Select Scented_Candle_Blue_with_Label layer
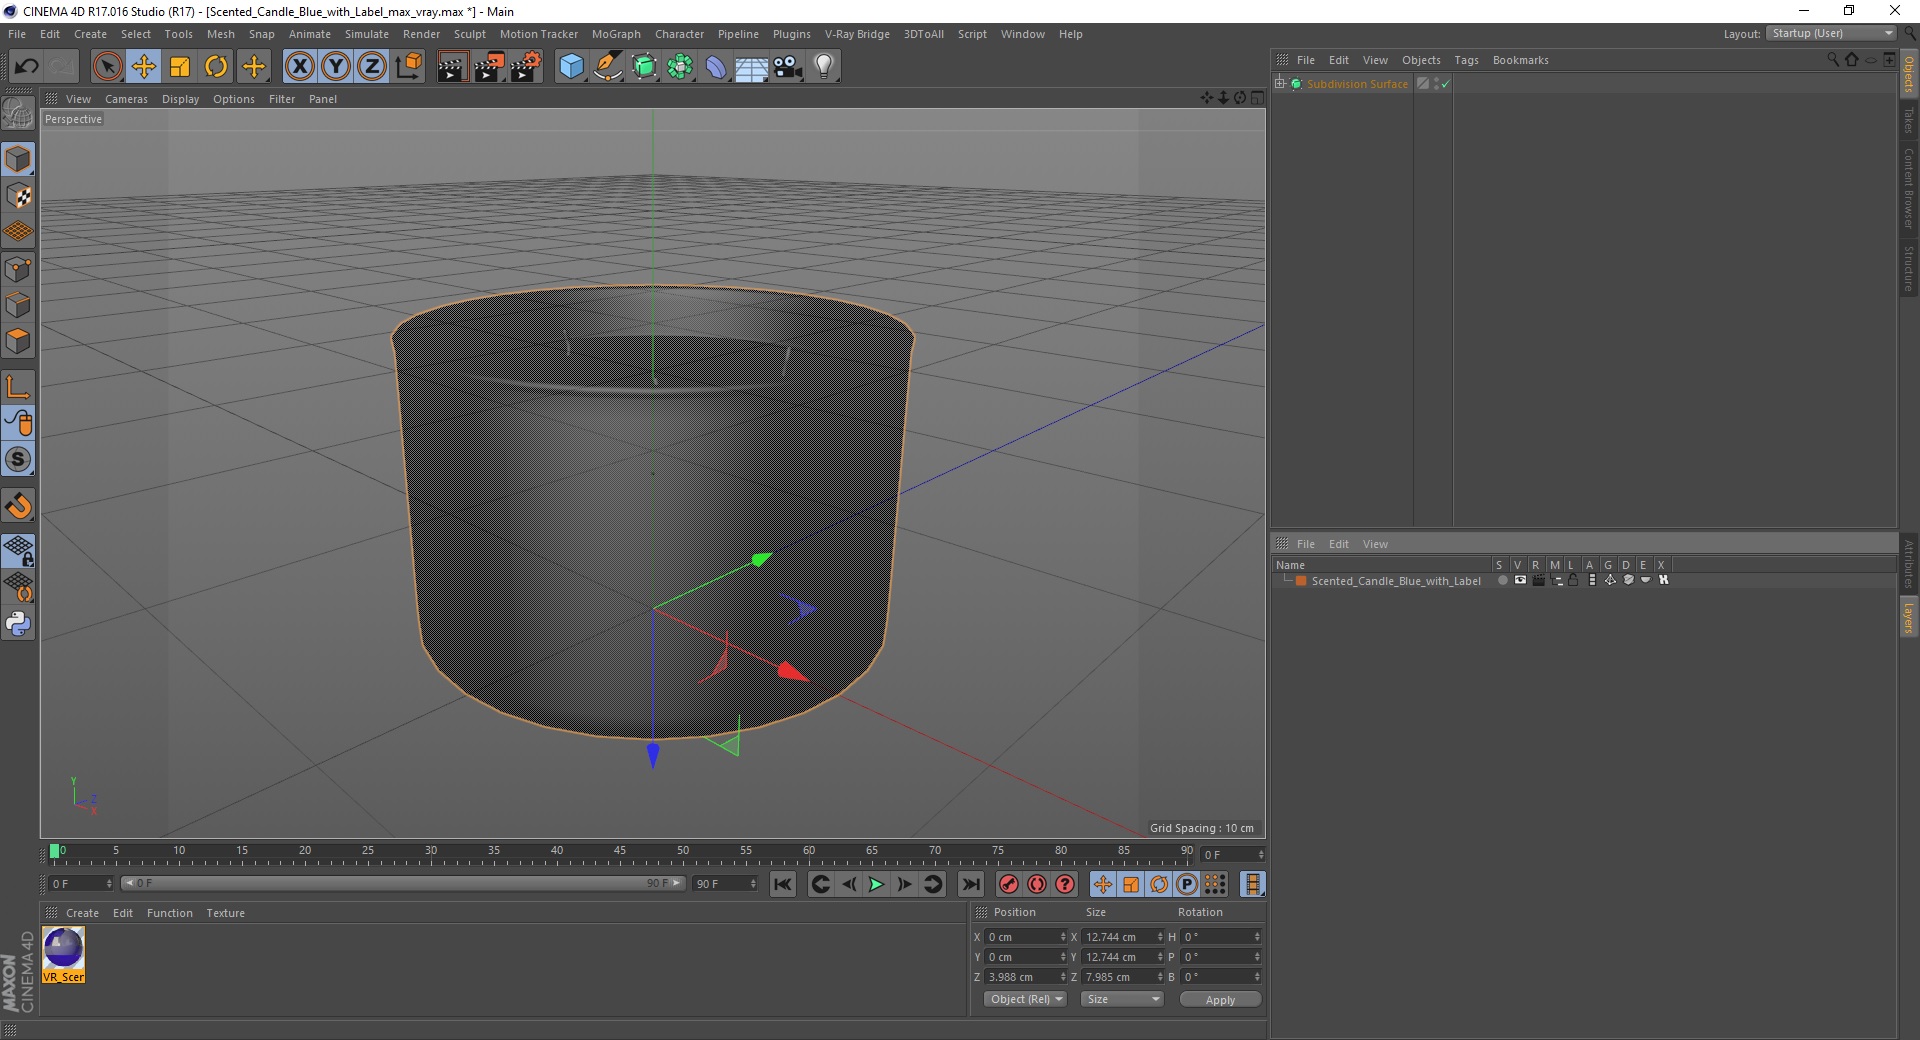The width and height of the screenshot is (1920, 1040). 1396,581
